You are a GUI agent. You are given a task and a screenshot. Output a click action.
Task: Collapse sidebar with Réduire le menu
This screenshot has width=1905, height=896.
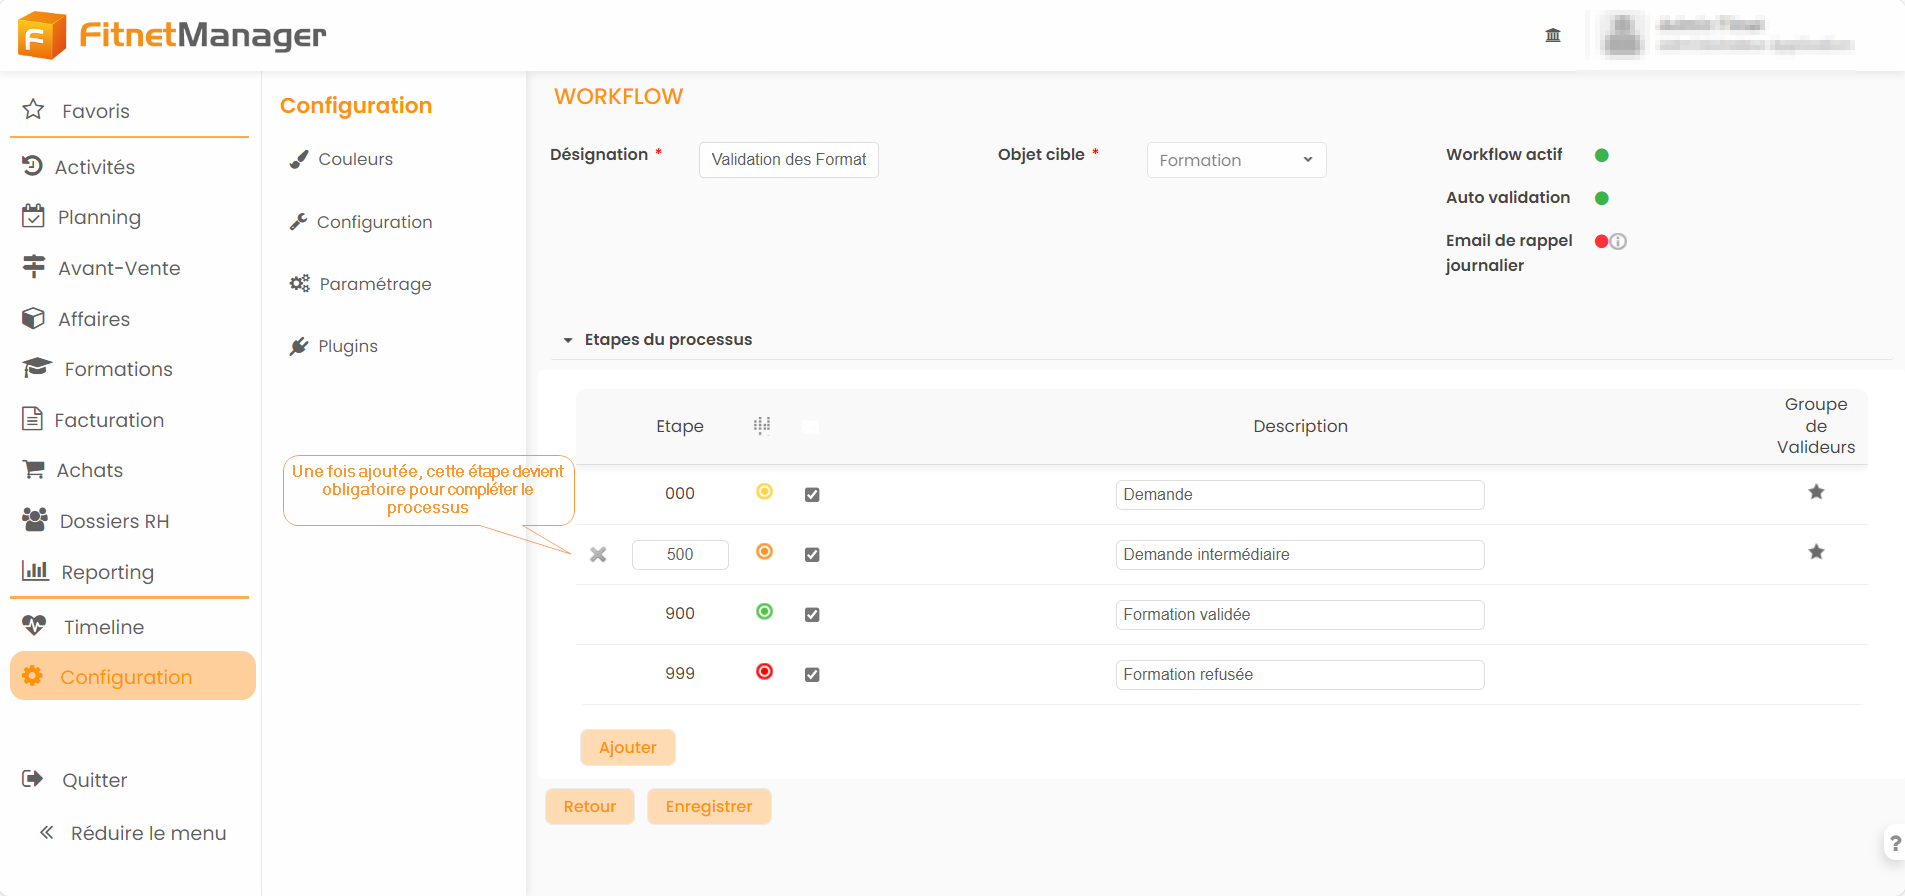point(133,833)
